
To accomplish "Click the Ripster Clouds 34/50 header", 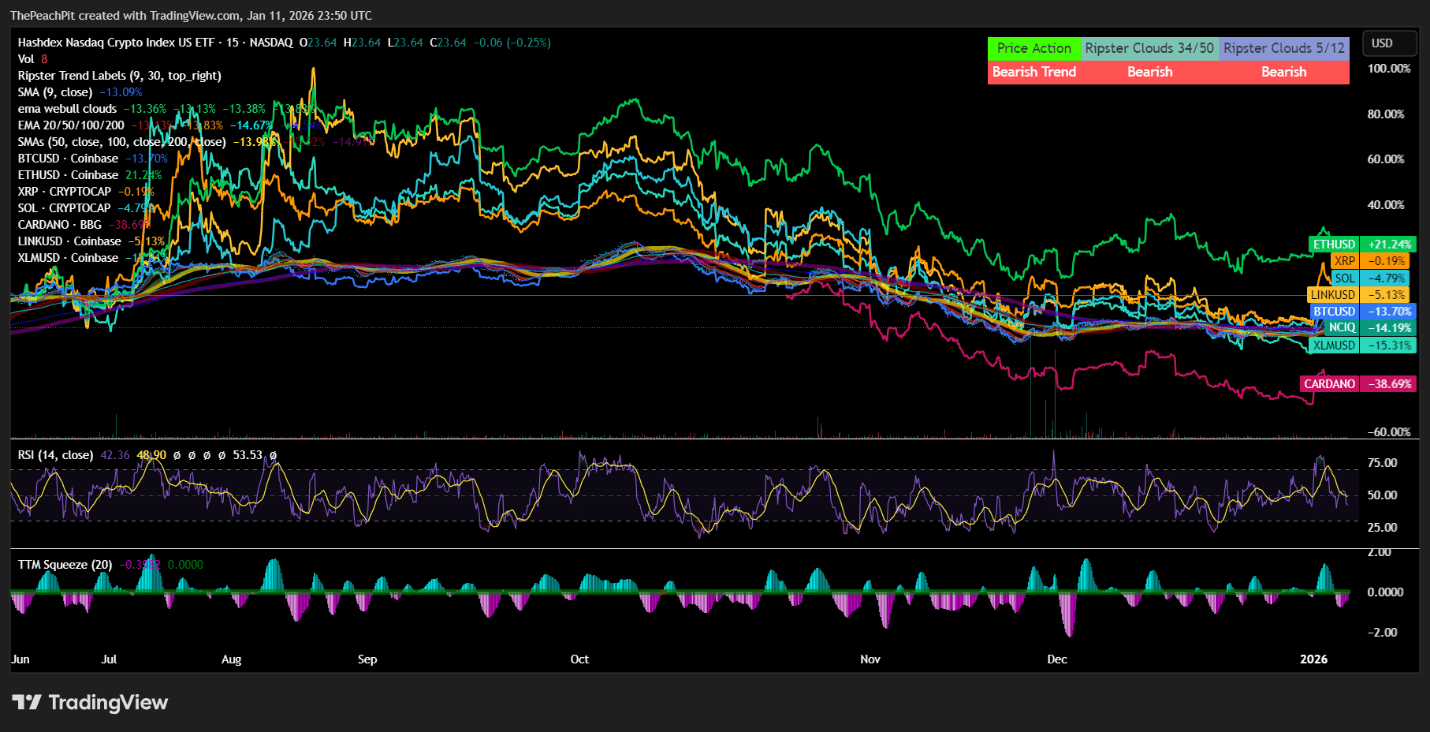I will (x=1149, y=48).
